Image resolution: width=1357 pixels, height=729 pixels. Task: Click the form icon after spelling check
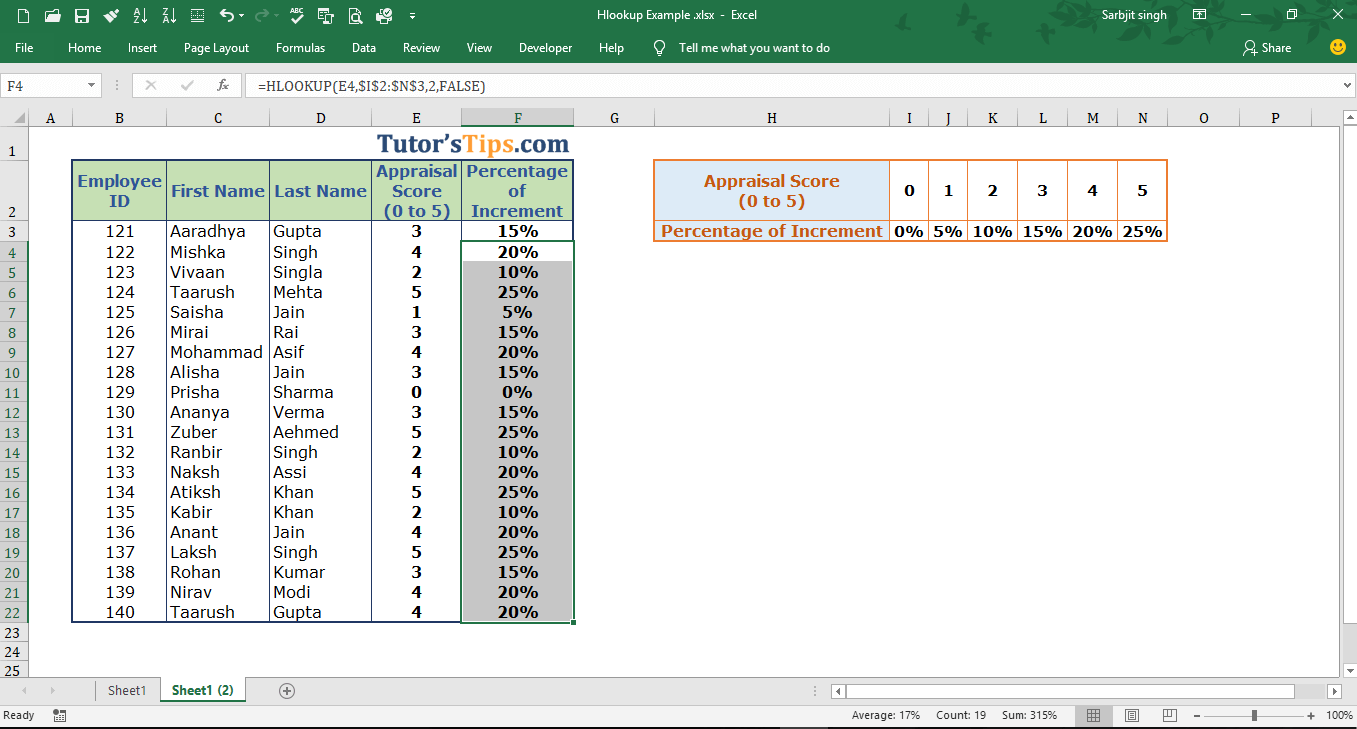[x=325, y=16]
